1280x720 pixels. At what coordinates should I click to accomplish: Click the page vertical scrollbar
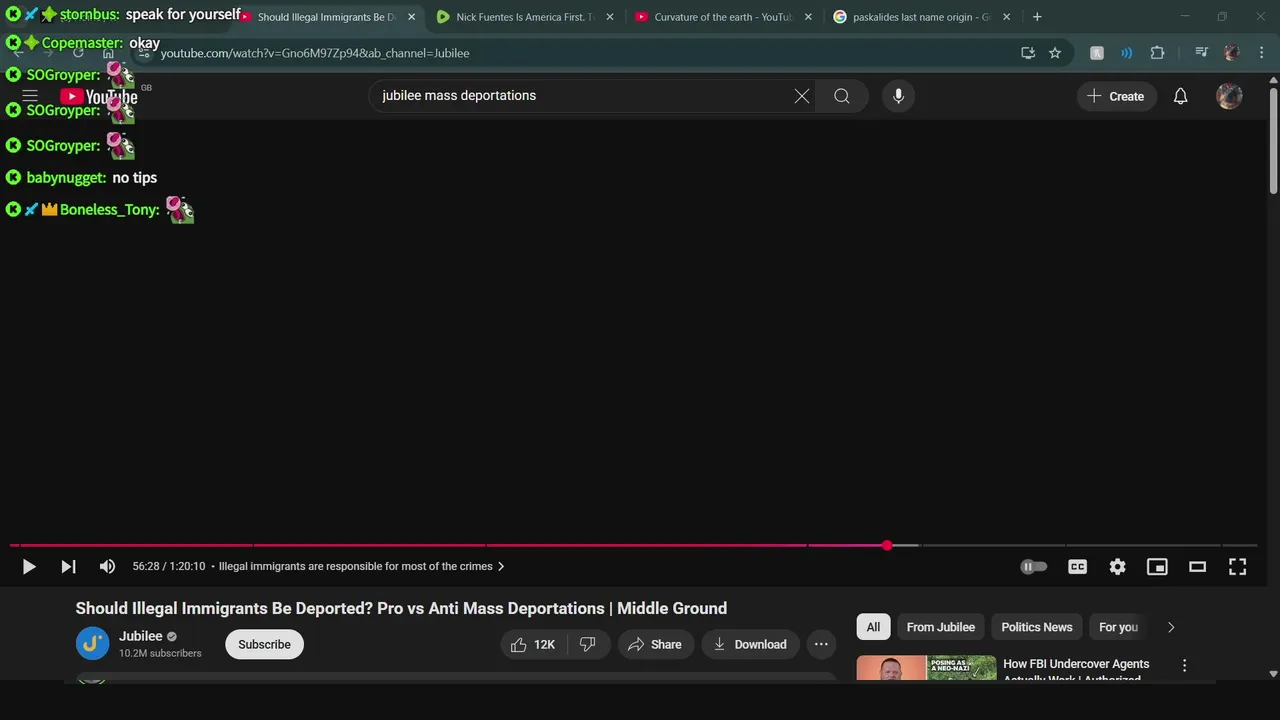tap(1273, 140)
